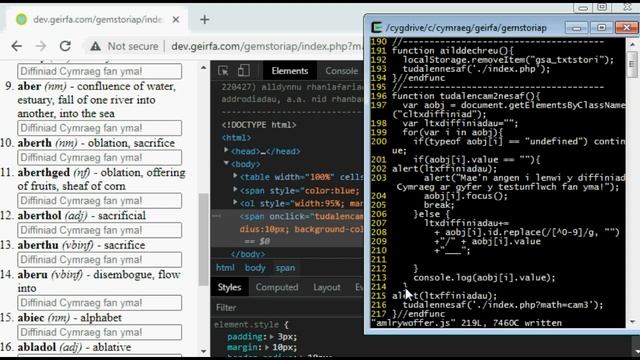Viewport: 640px width, 360px height.
Task: Close the dev.geirfa.com browser tab
Action: coord(176,20)
